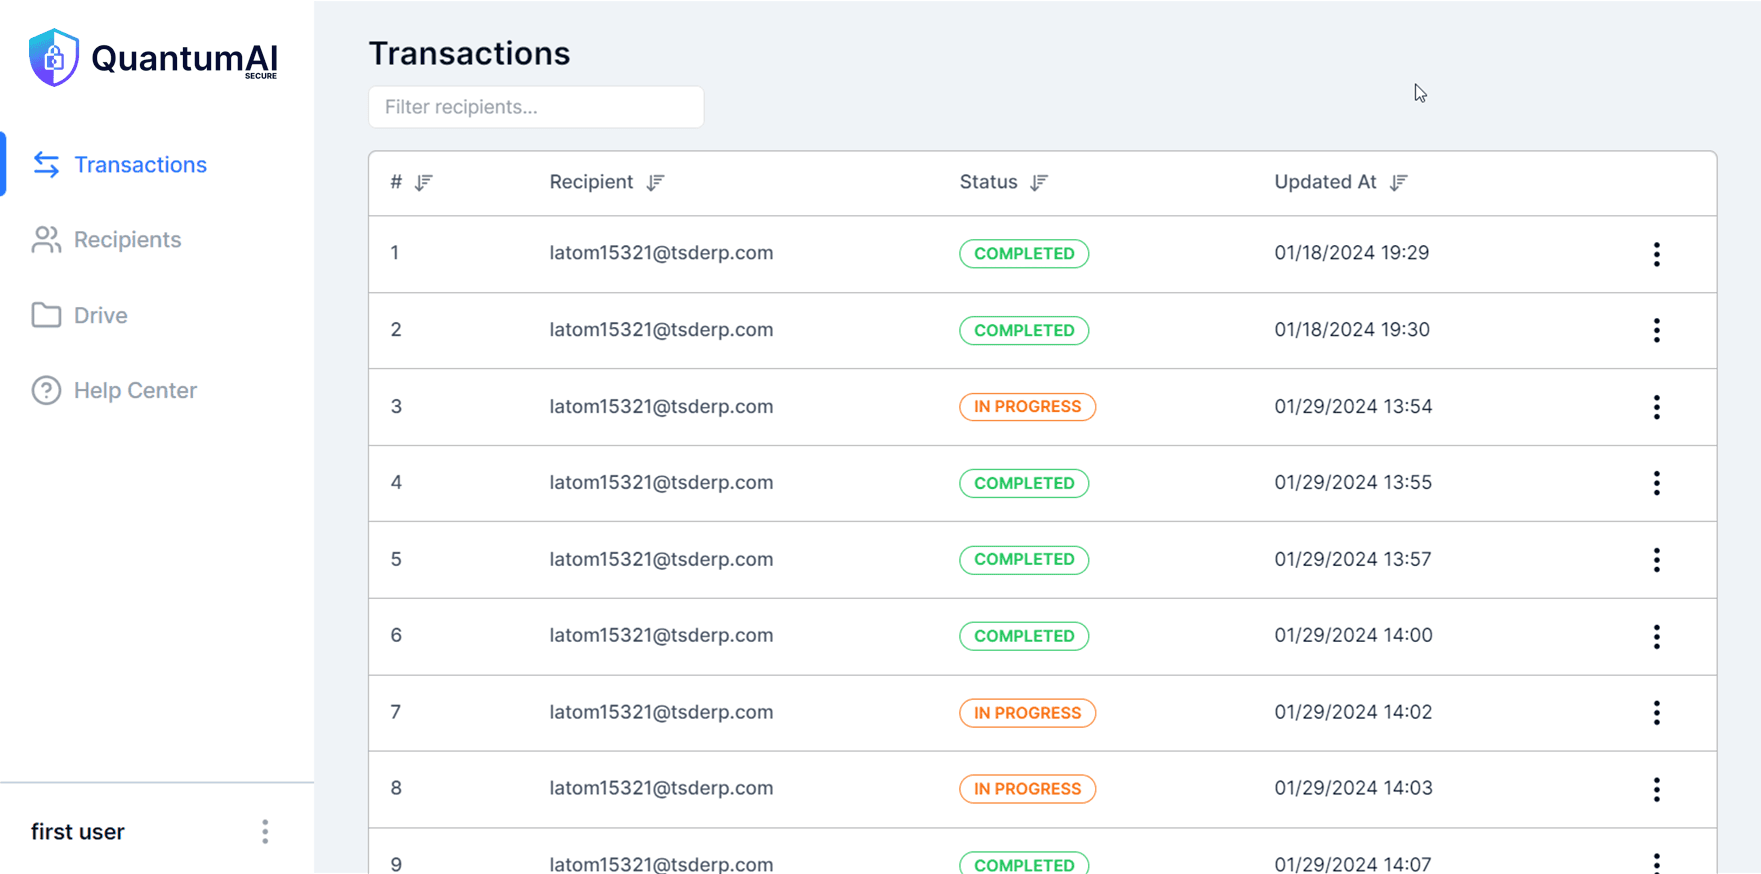Viewport: 1761px width, 874px height.
Task: Click COMPLETED status badge in row 2
Action: click(x=1024, y=330)
